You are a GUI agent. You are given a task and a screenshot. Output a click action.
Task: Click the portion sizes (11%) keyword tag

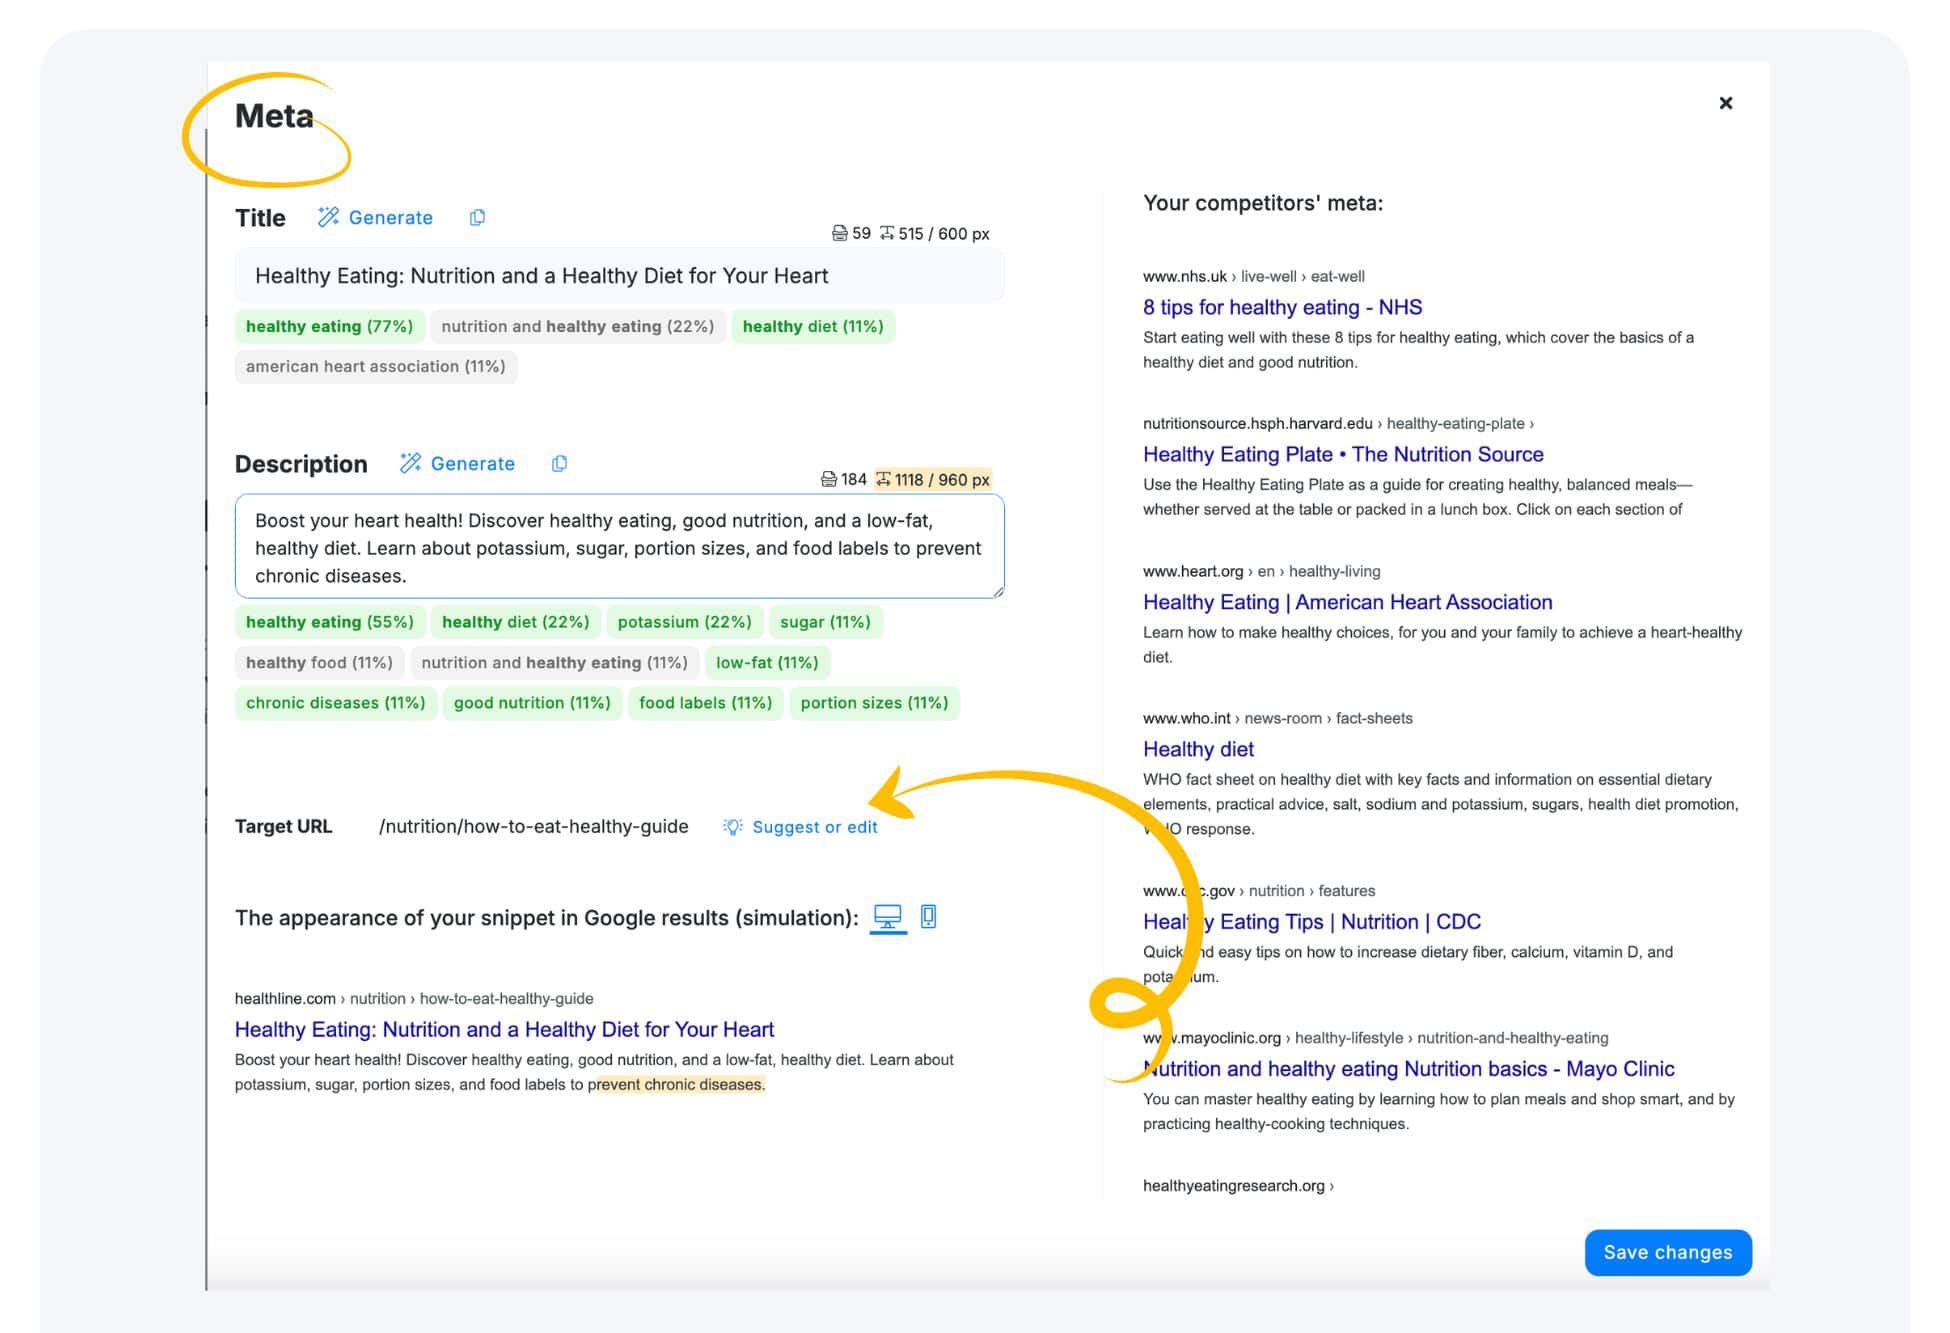click(874, 703)
